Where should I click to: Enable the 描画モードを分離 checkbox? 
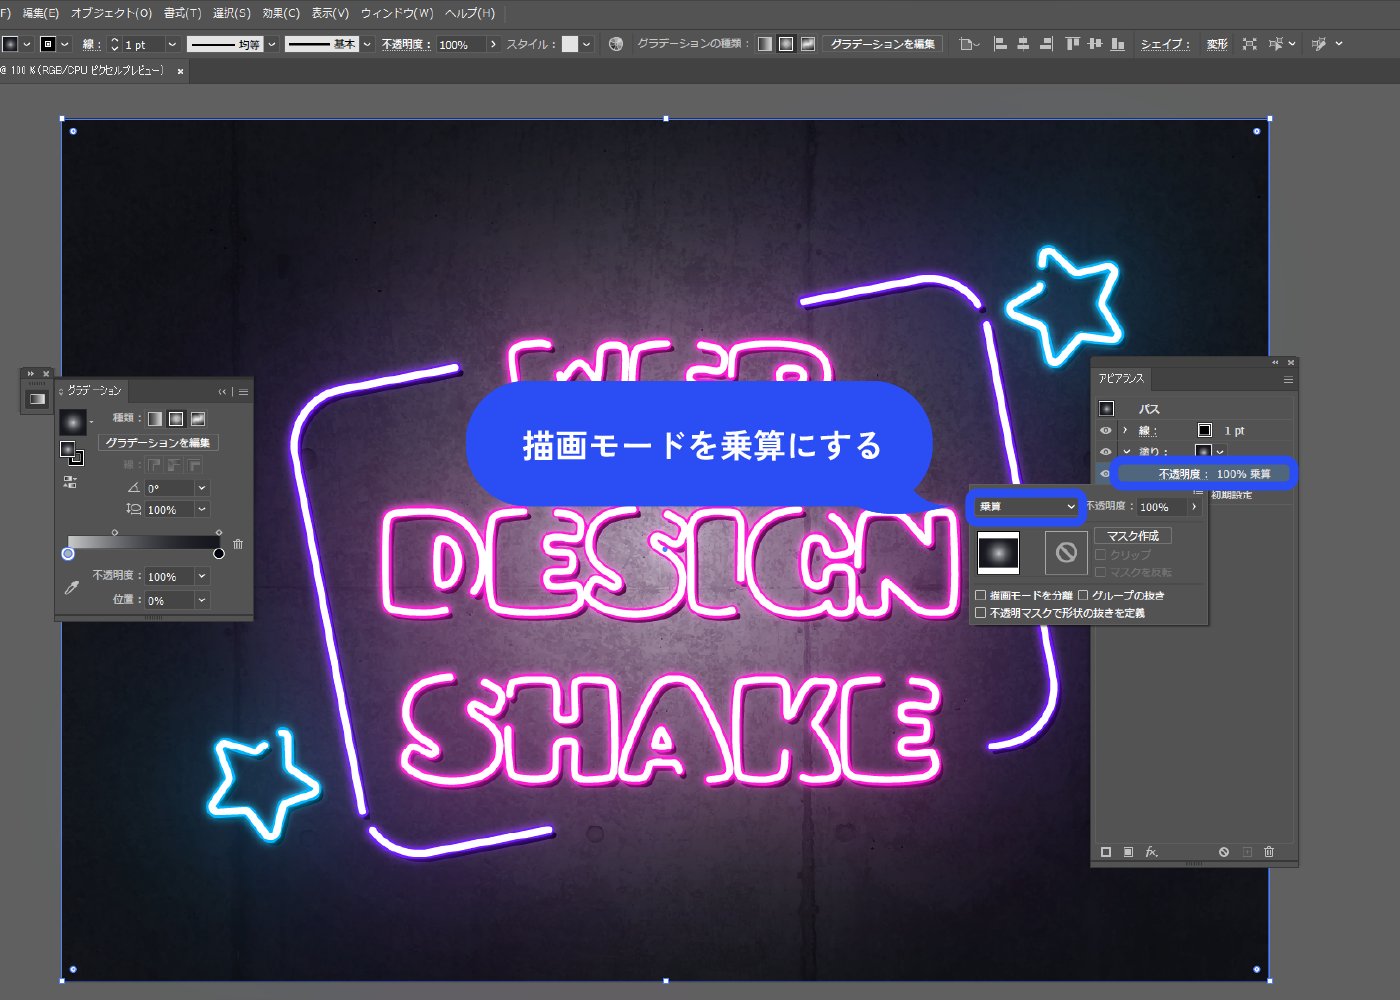980,595
